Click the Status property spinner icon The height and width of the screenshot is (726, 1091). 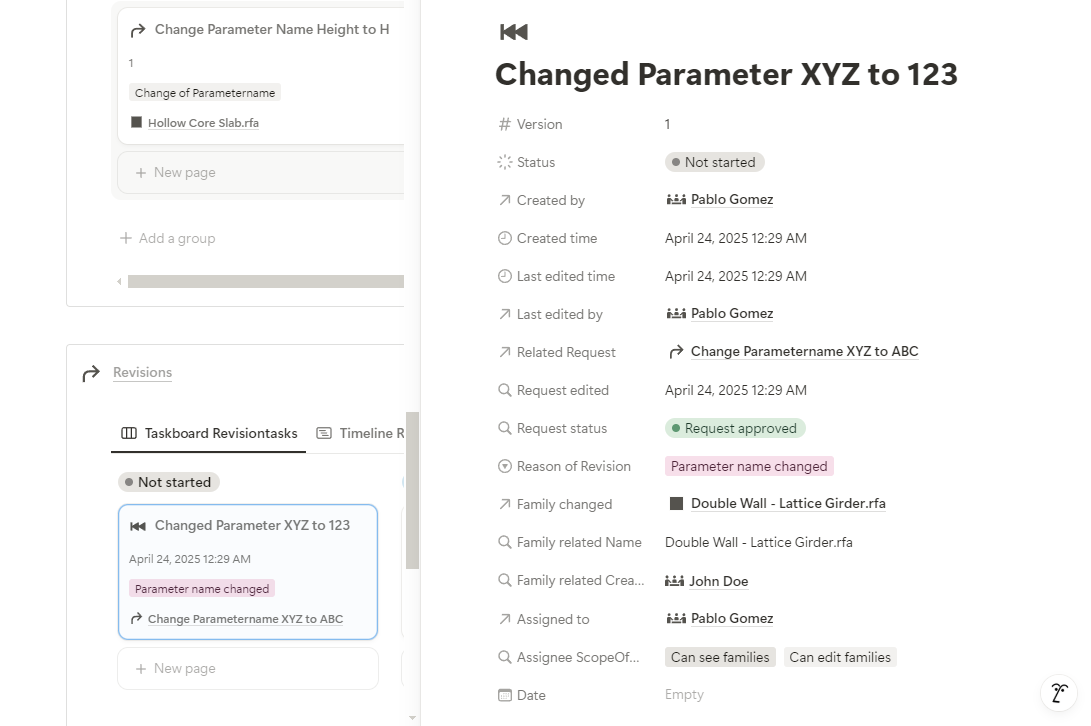tap(505, 162)
